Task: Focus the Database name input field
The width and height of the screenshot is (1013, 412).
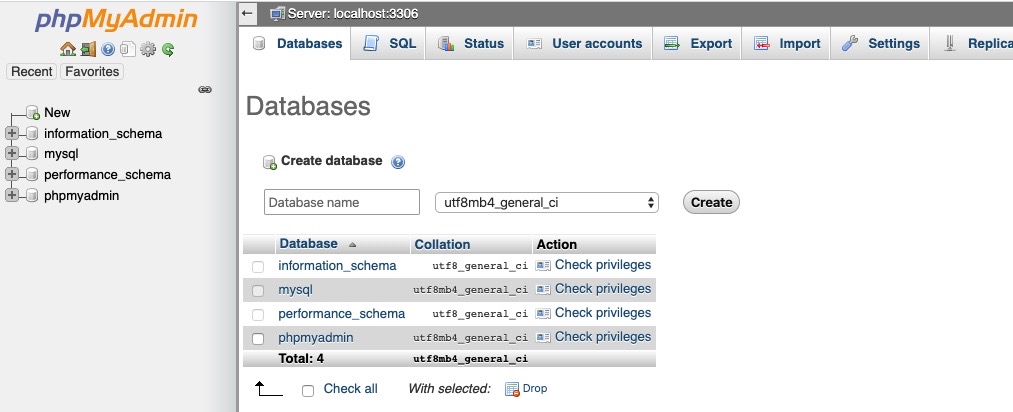Action: tap(342, 202)
